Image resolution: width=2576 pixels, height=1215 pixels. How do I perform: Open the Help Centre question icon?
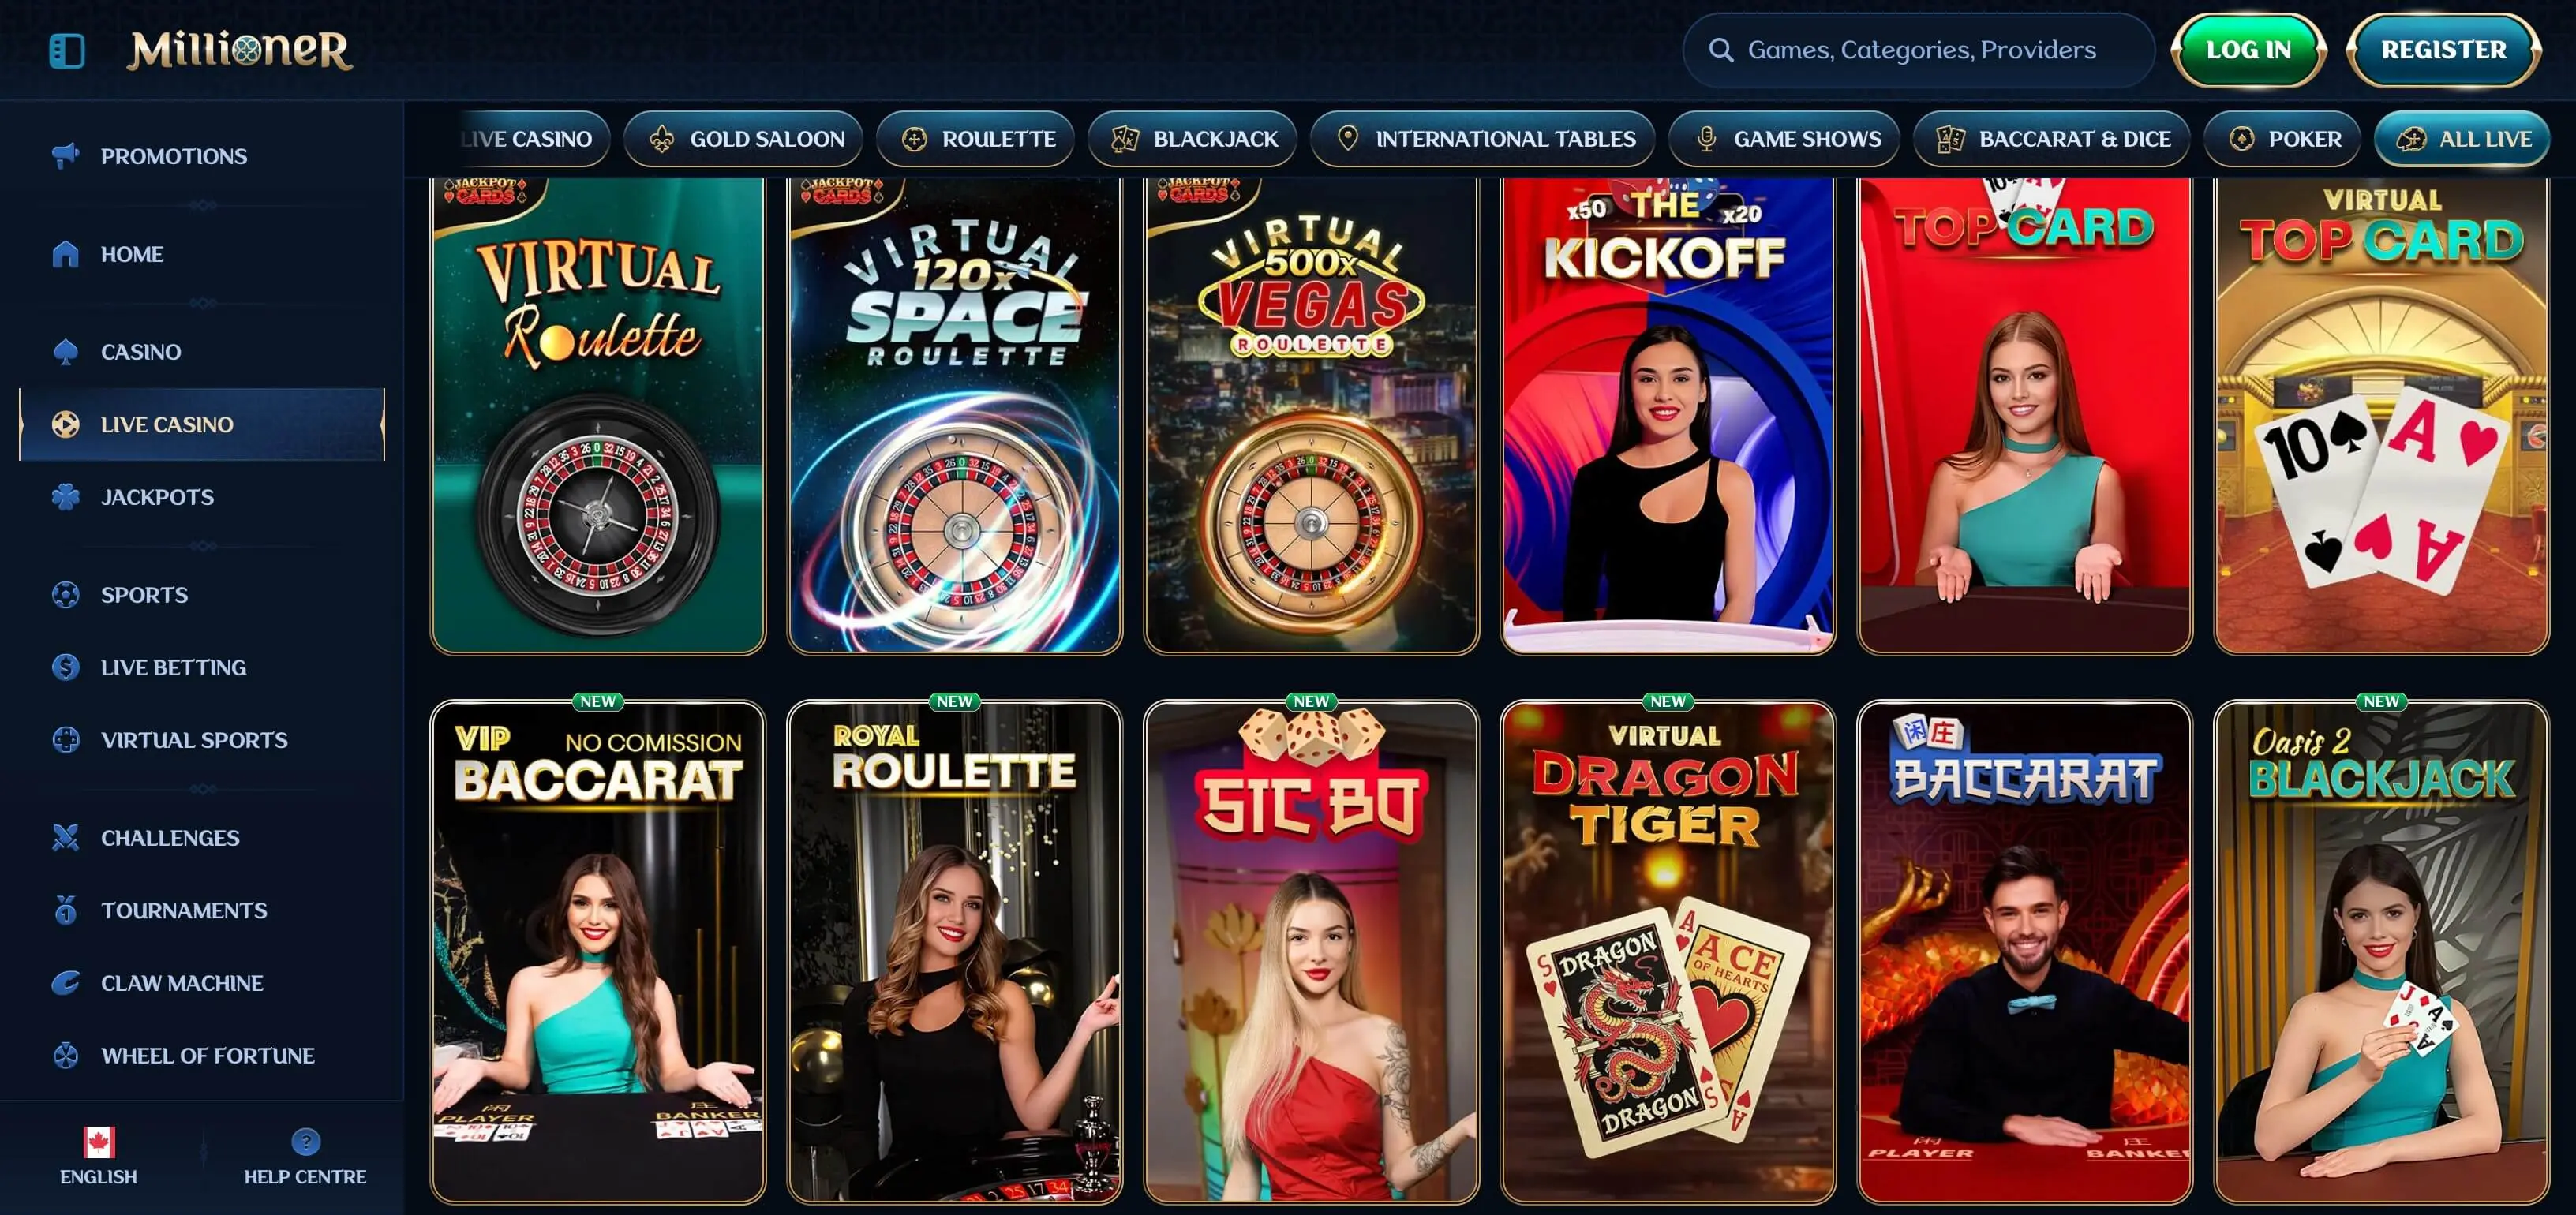[x=305, y=1141]
